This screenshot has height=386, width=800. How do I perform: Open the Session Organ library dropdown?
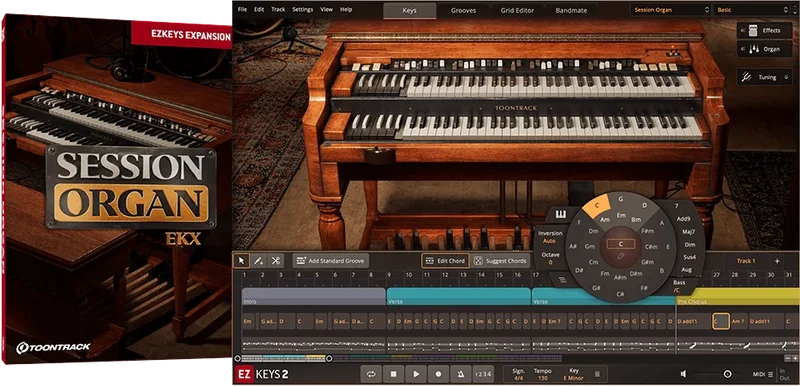click(x=671, y=10)
